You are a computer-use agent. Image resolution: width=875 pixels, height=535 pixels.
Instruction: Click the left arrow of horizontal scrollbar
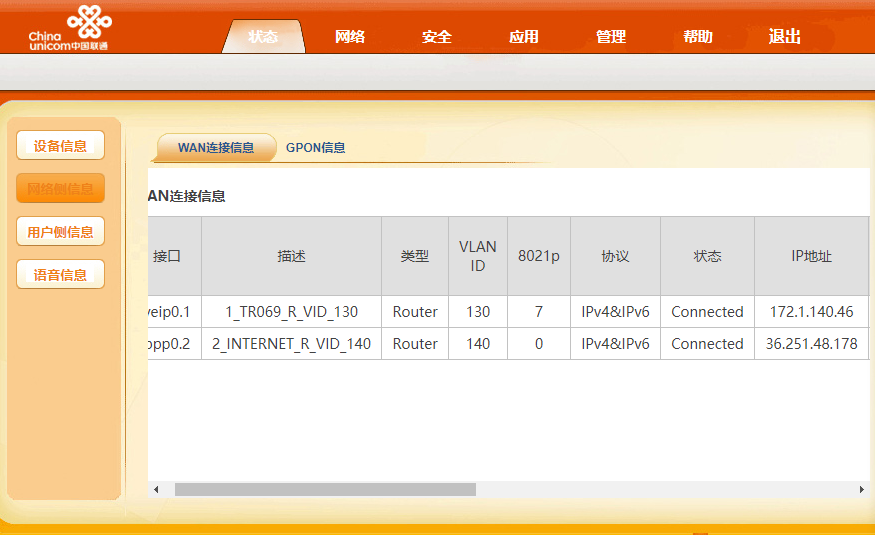tap(156, 489)
